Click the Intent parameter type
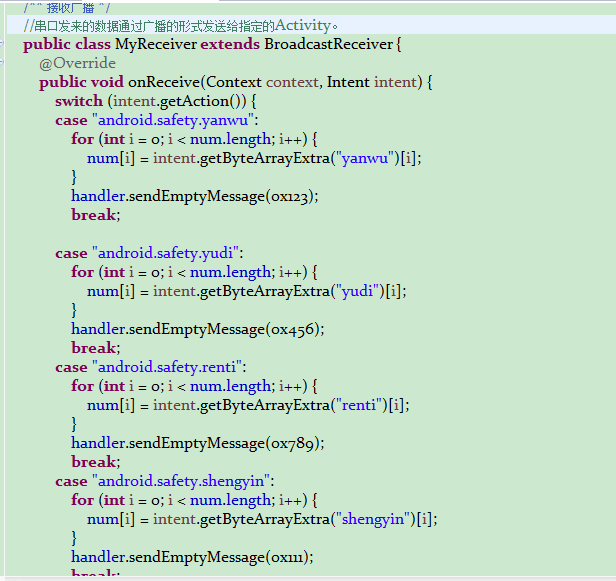 [x=348, y=82]
